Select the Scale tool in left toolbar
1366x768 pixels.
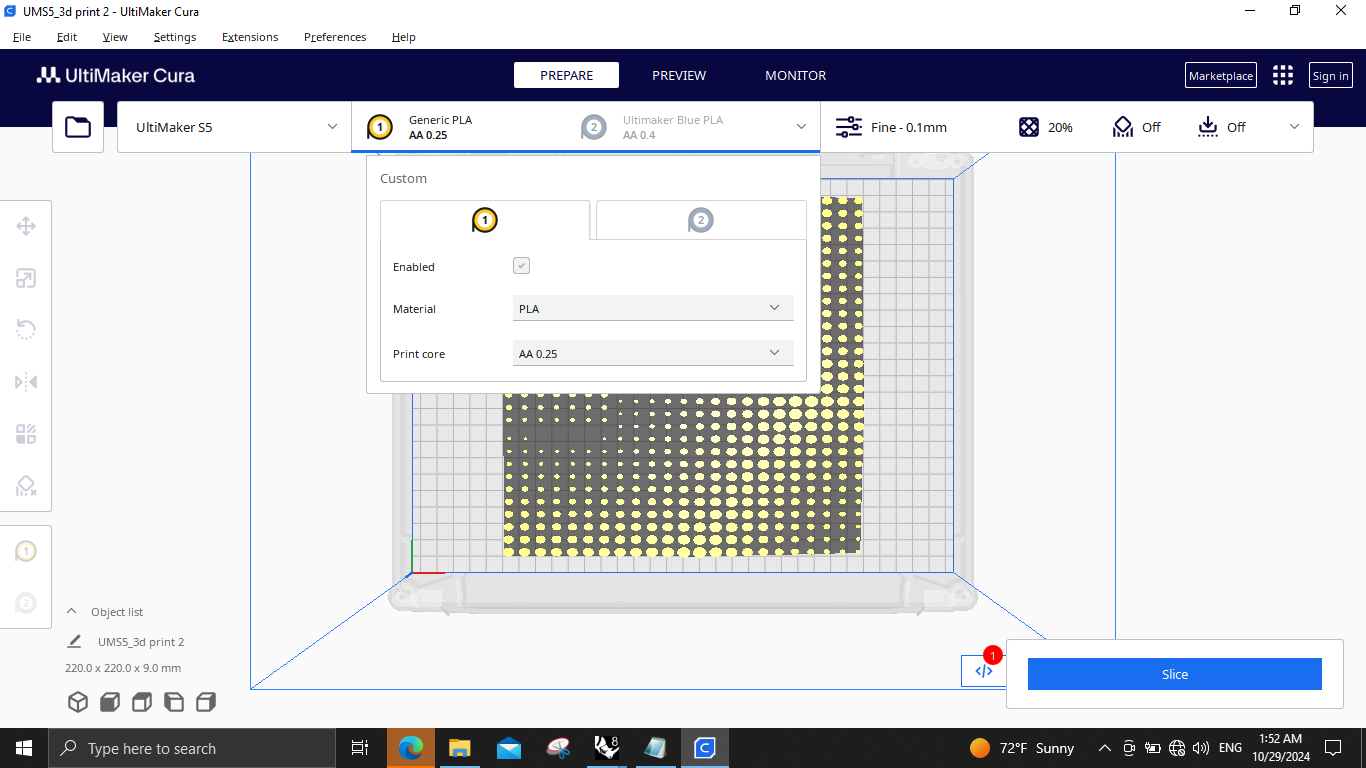(x=26, y=278)
